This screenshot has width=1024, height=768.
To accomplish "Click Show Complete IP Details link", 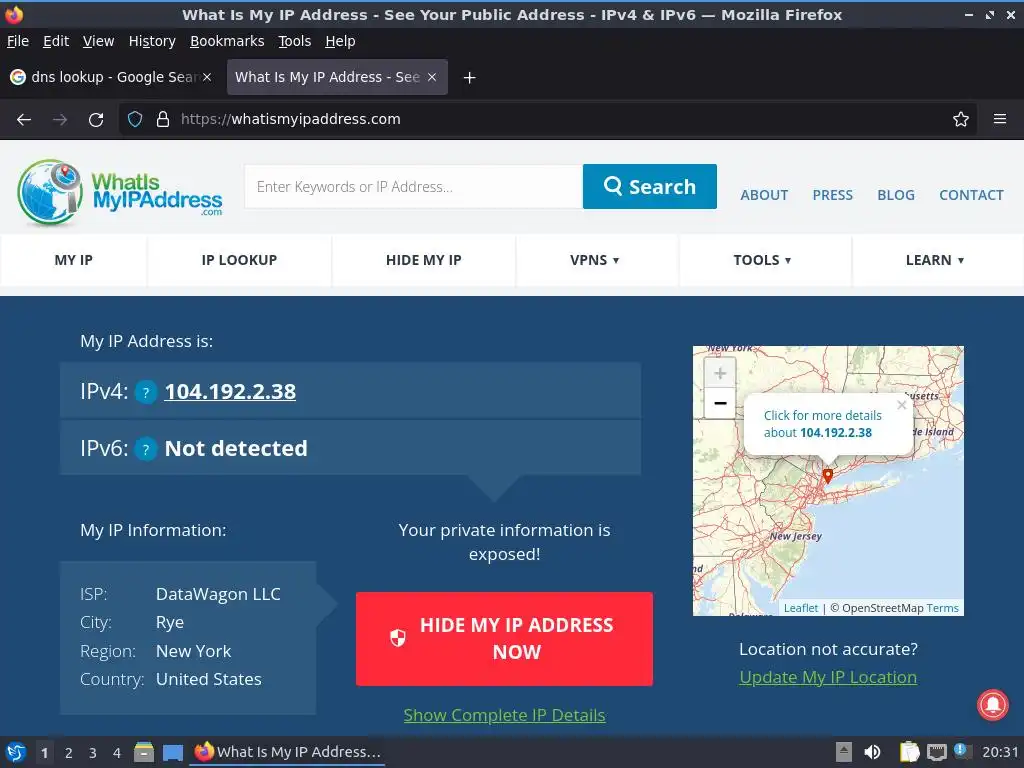I will point(504,715).
